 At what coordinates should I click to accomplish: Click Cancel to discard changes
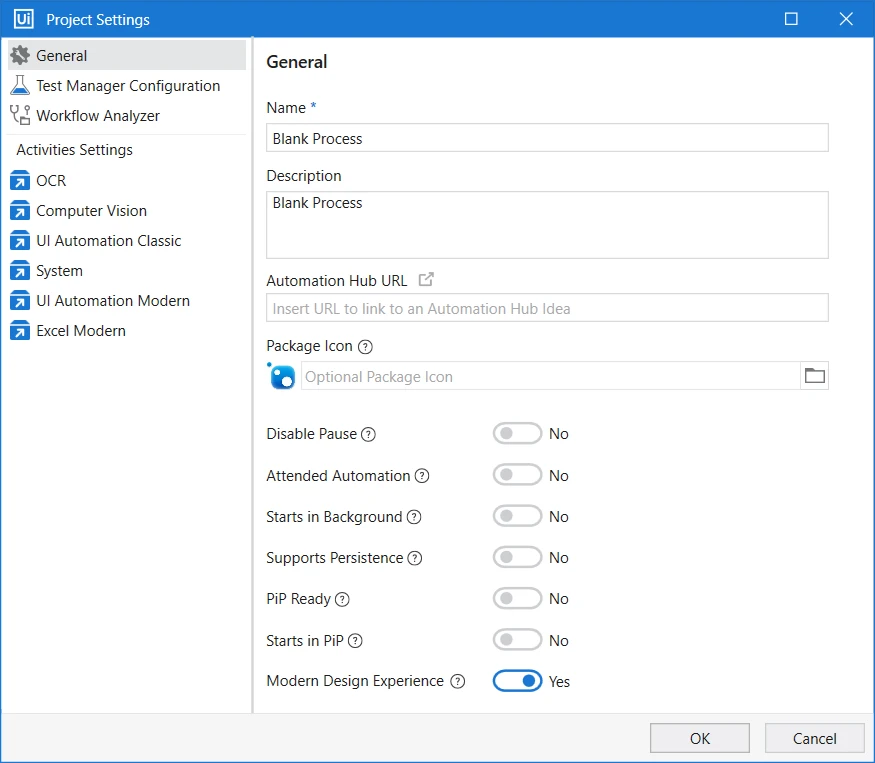[x=814, y=738]
